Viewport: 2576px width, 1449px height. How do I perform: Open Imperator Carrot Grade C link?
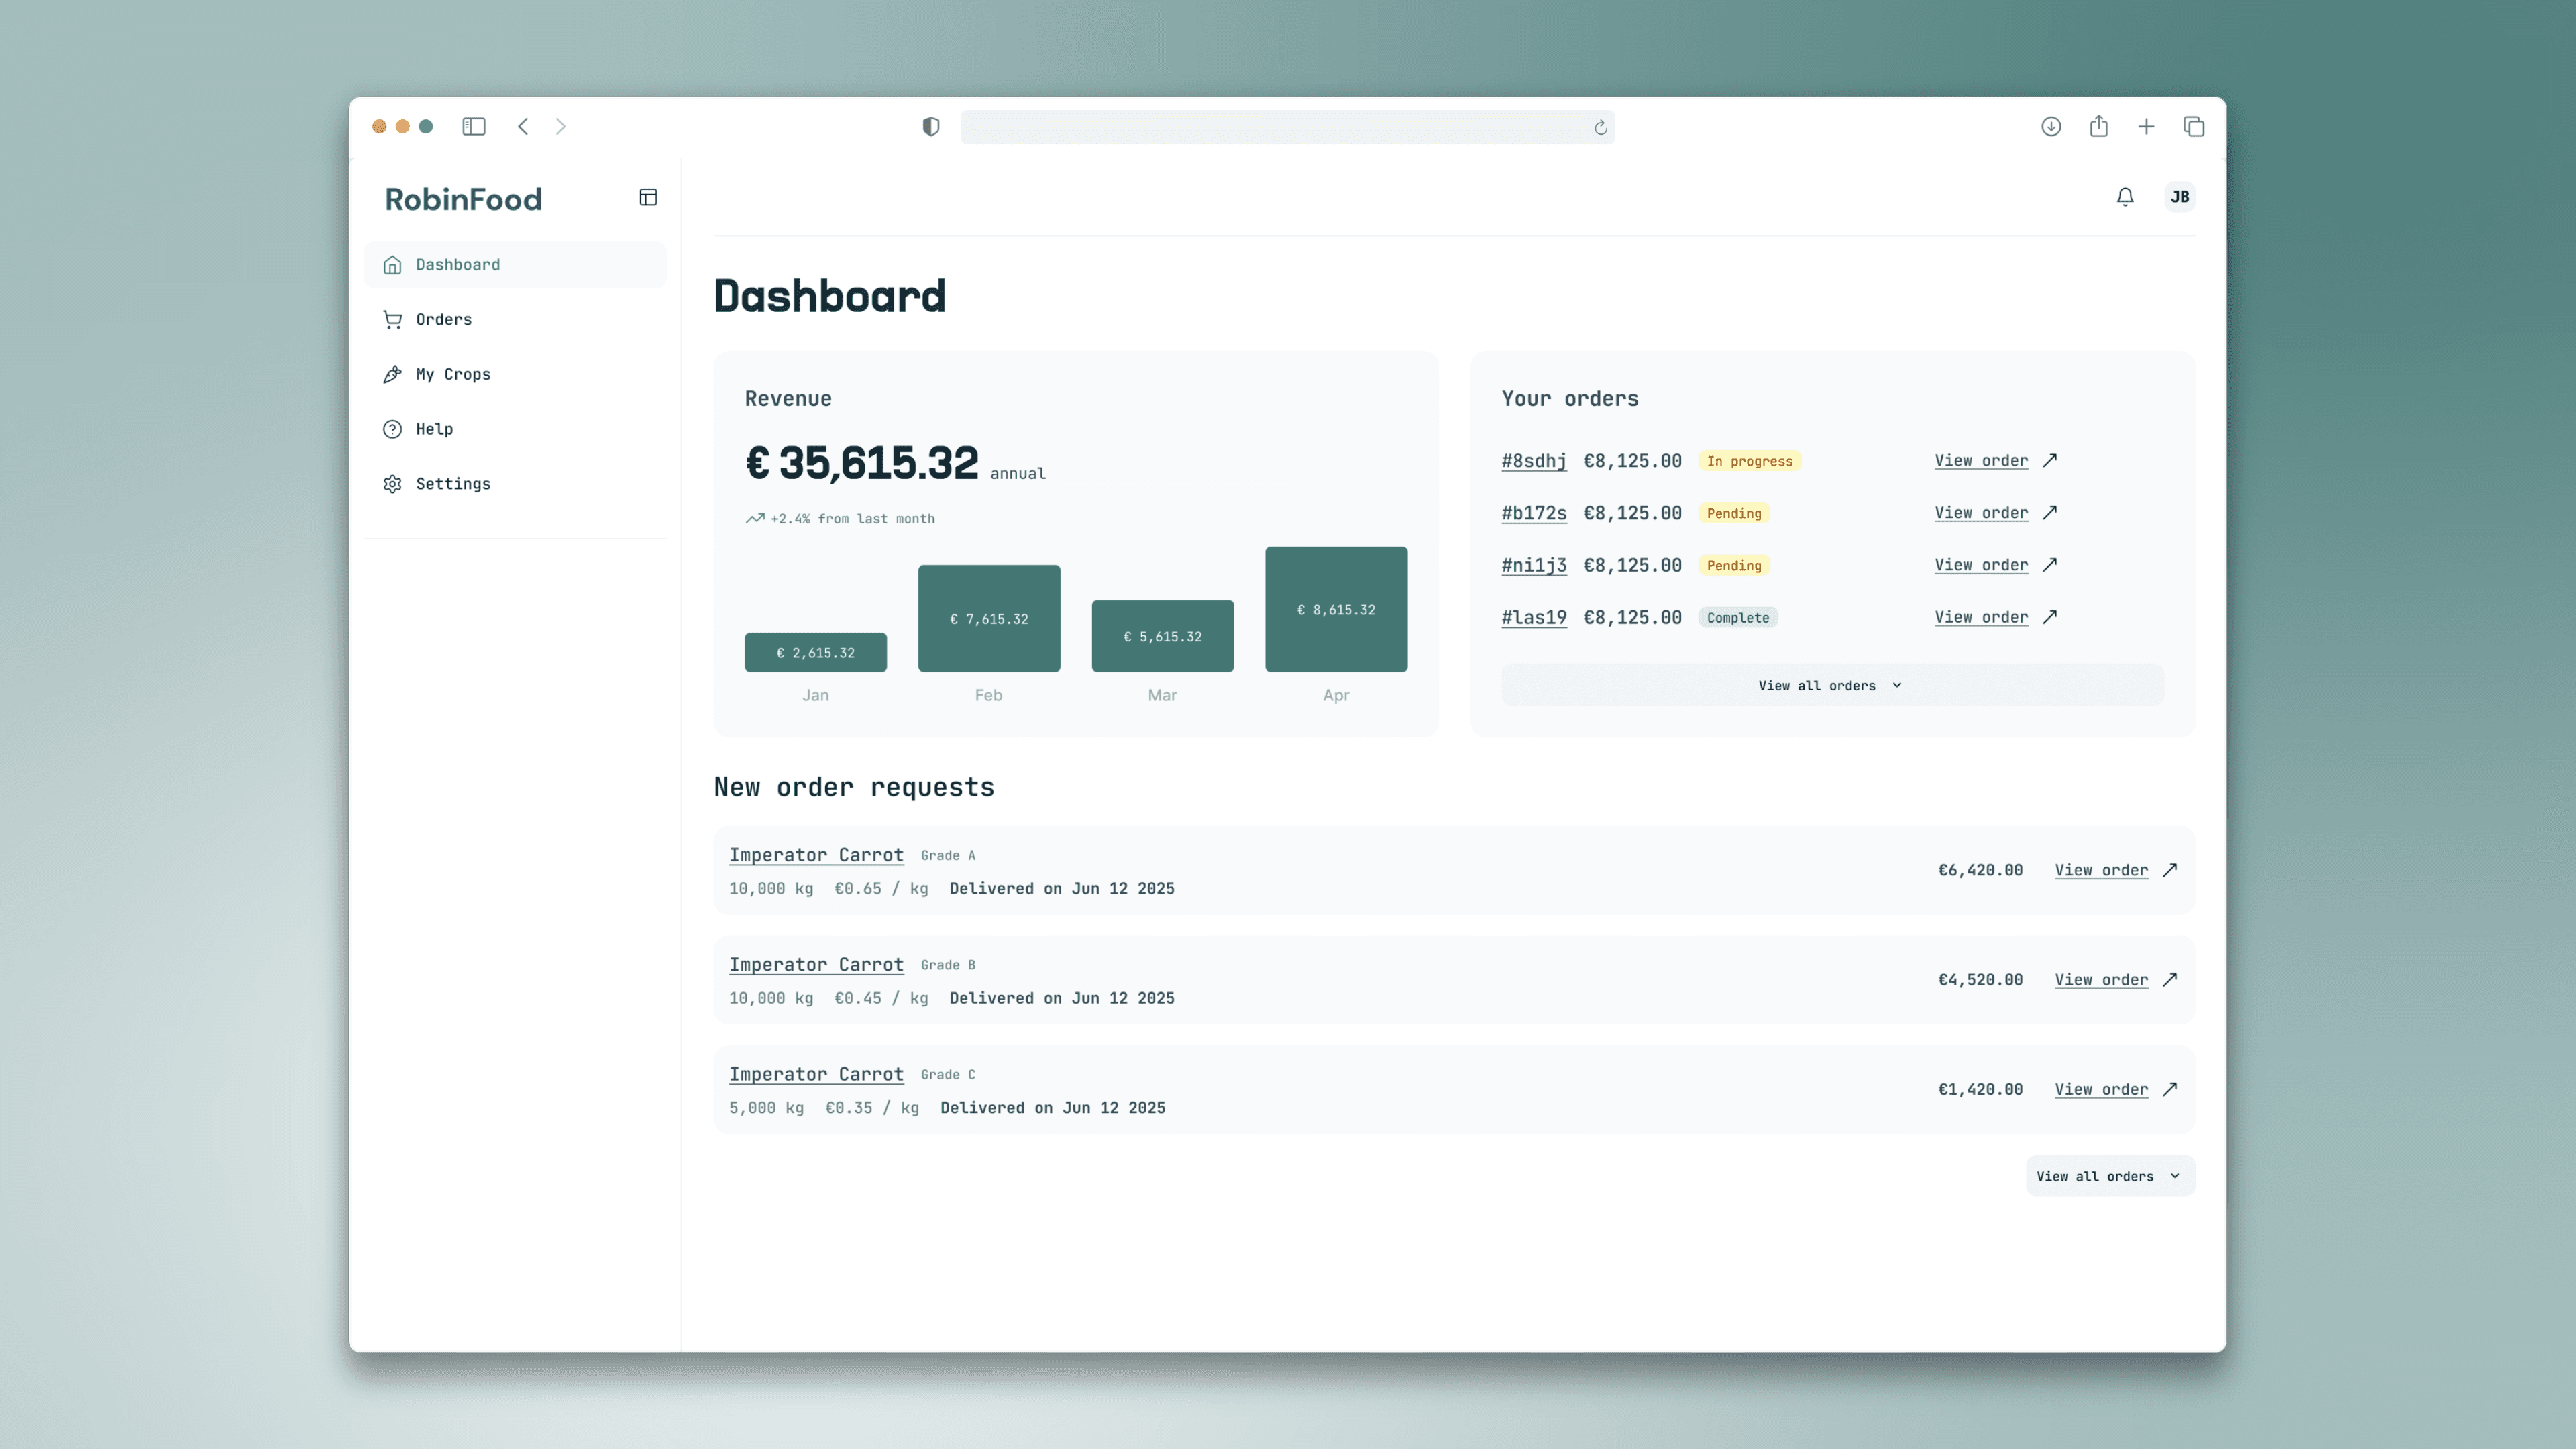pos(816,1074)
